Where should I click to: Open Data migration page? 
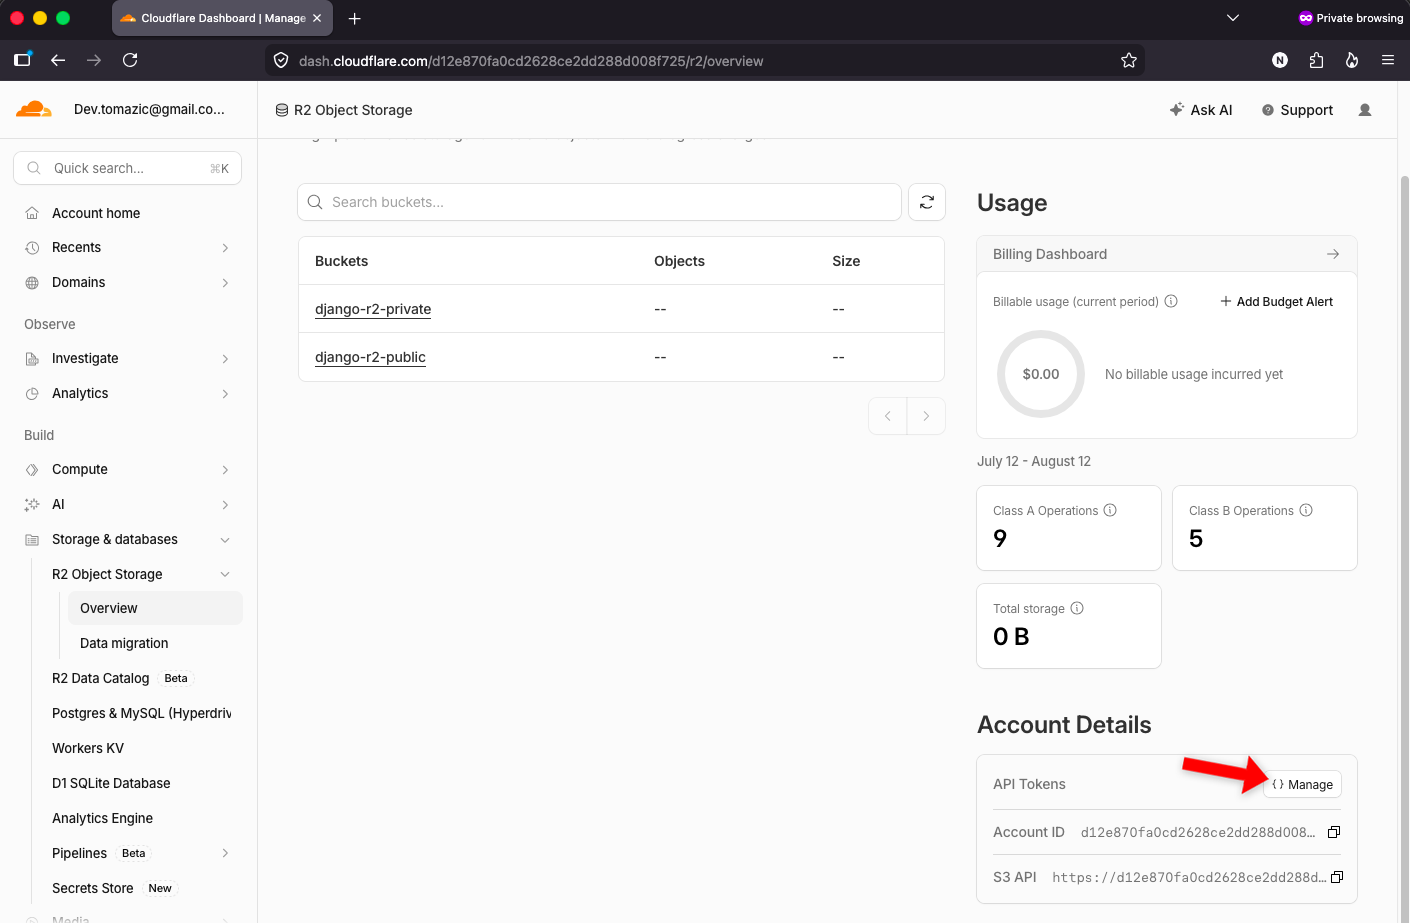click(124, 643)
